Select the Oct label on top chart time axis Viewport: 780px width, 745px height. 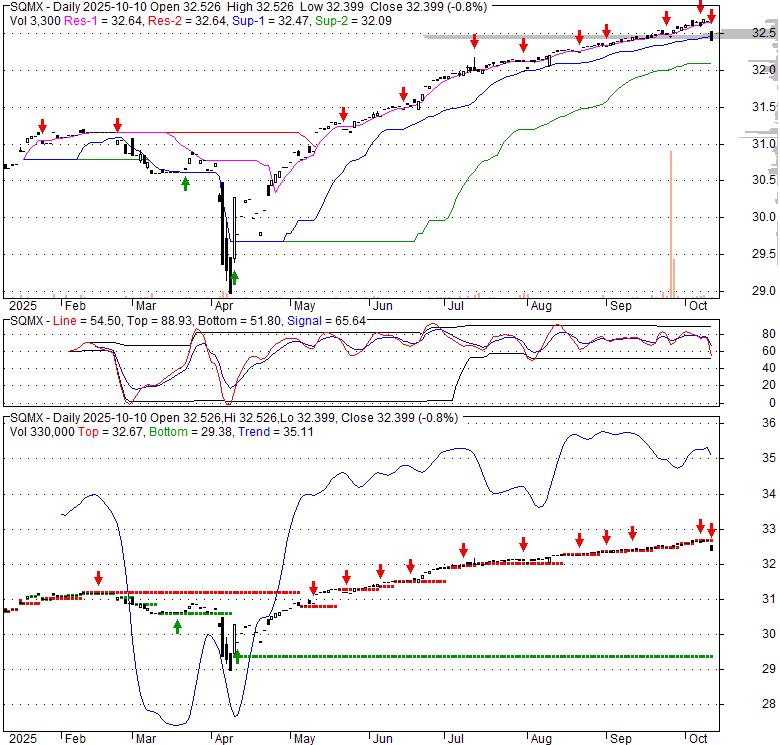coord(698,306)
